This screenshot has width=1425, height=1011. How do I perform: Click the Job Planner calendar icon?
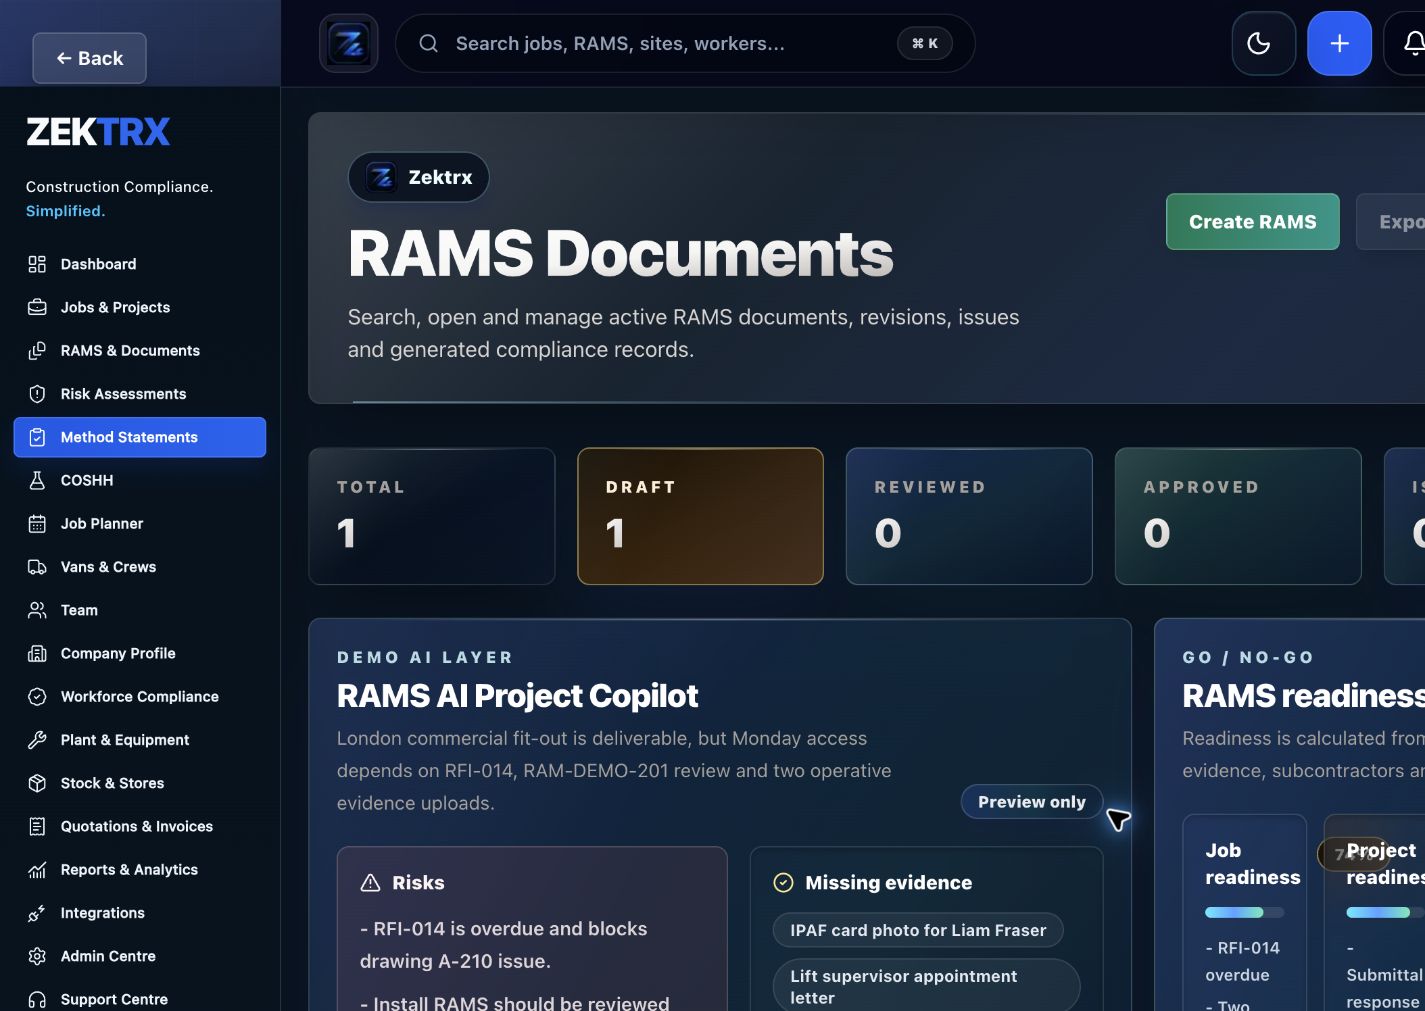pyautogui.click(x=37, y=523)
